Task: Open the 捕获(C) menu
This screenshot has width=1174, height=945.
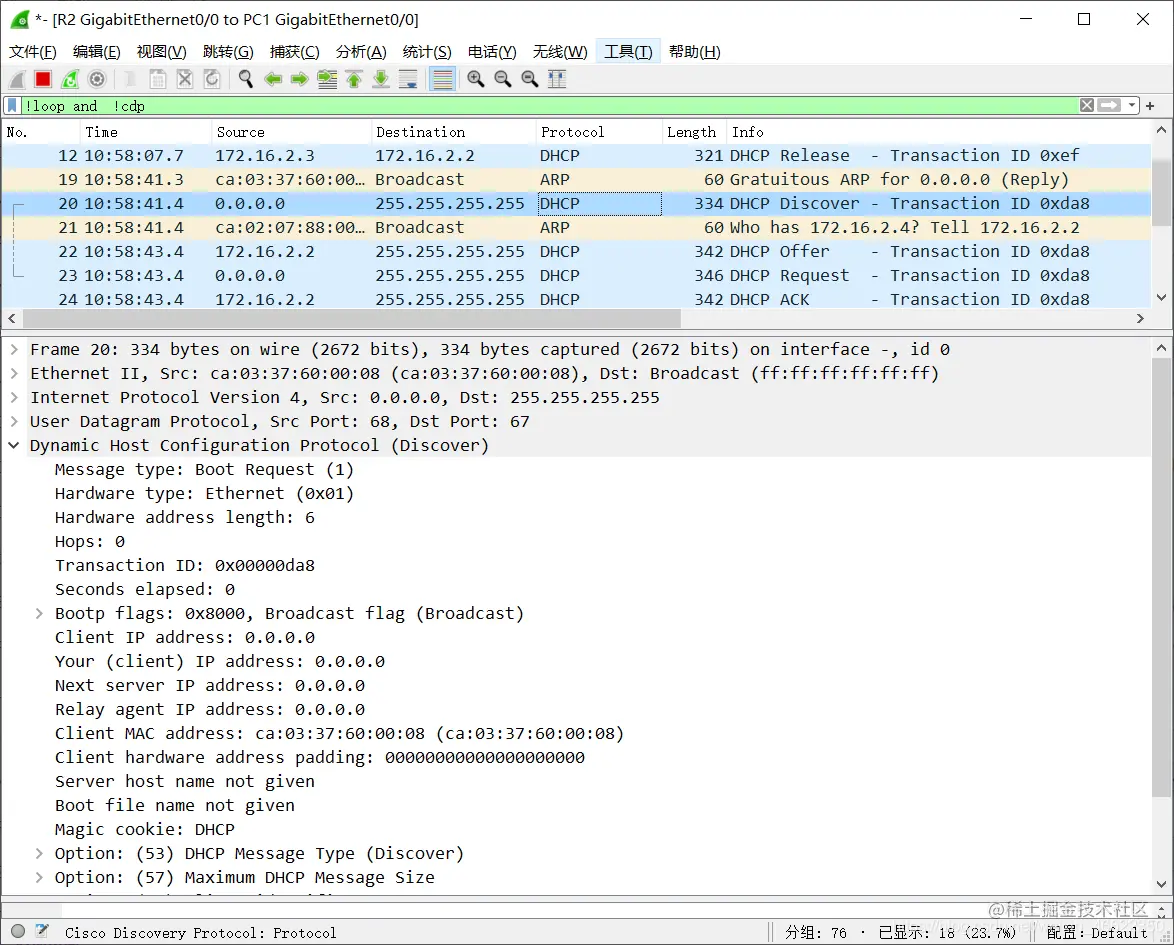Action: pos(295,52)
